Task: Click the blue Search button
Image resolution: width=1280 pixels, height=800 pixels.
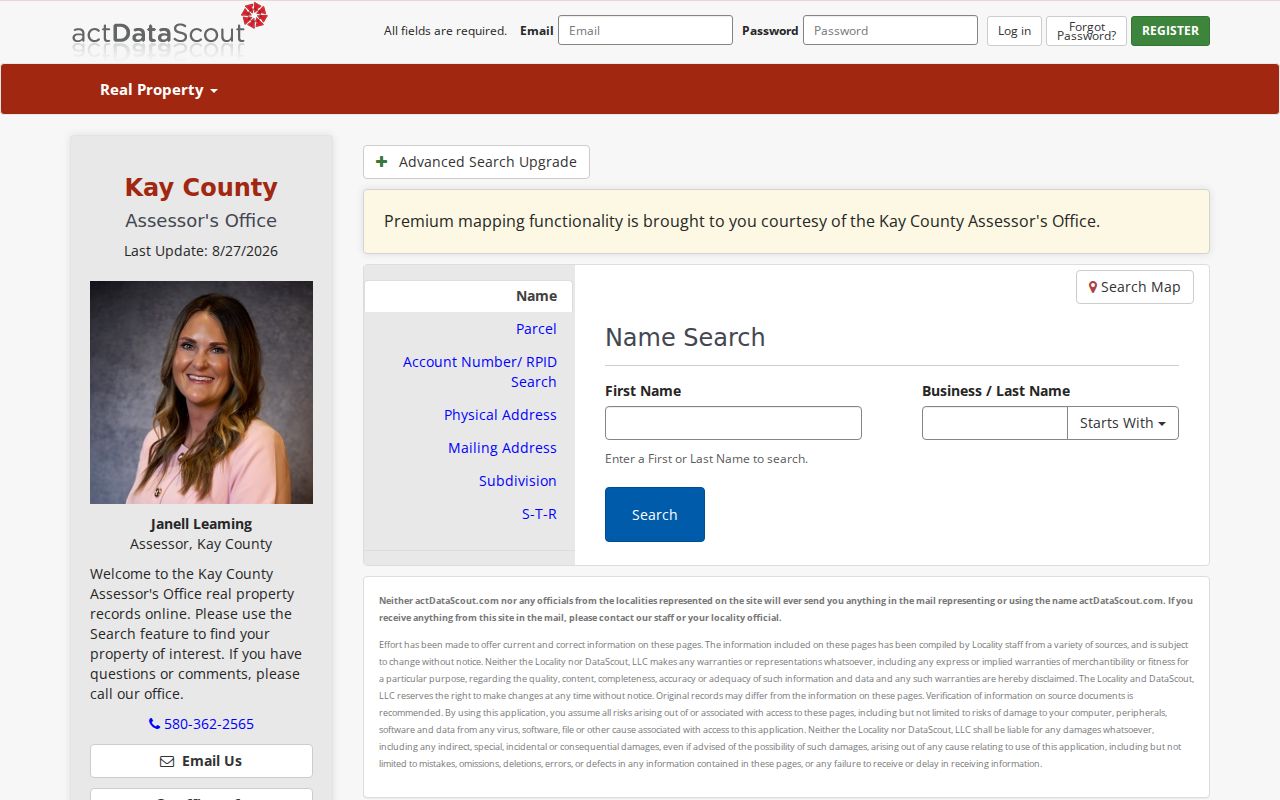Action: pyautogui.click(x=655, y=514)
